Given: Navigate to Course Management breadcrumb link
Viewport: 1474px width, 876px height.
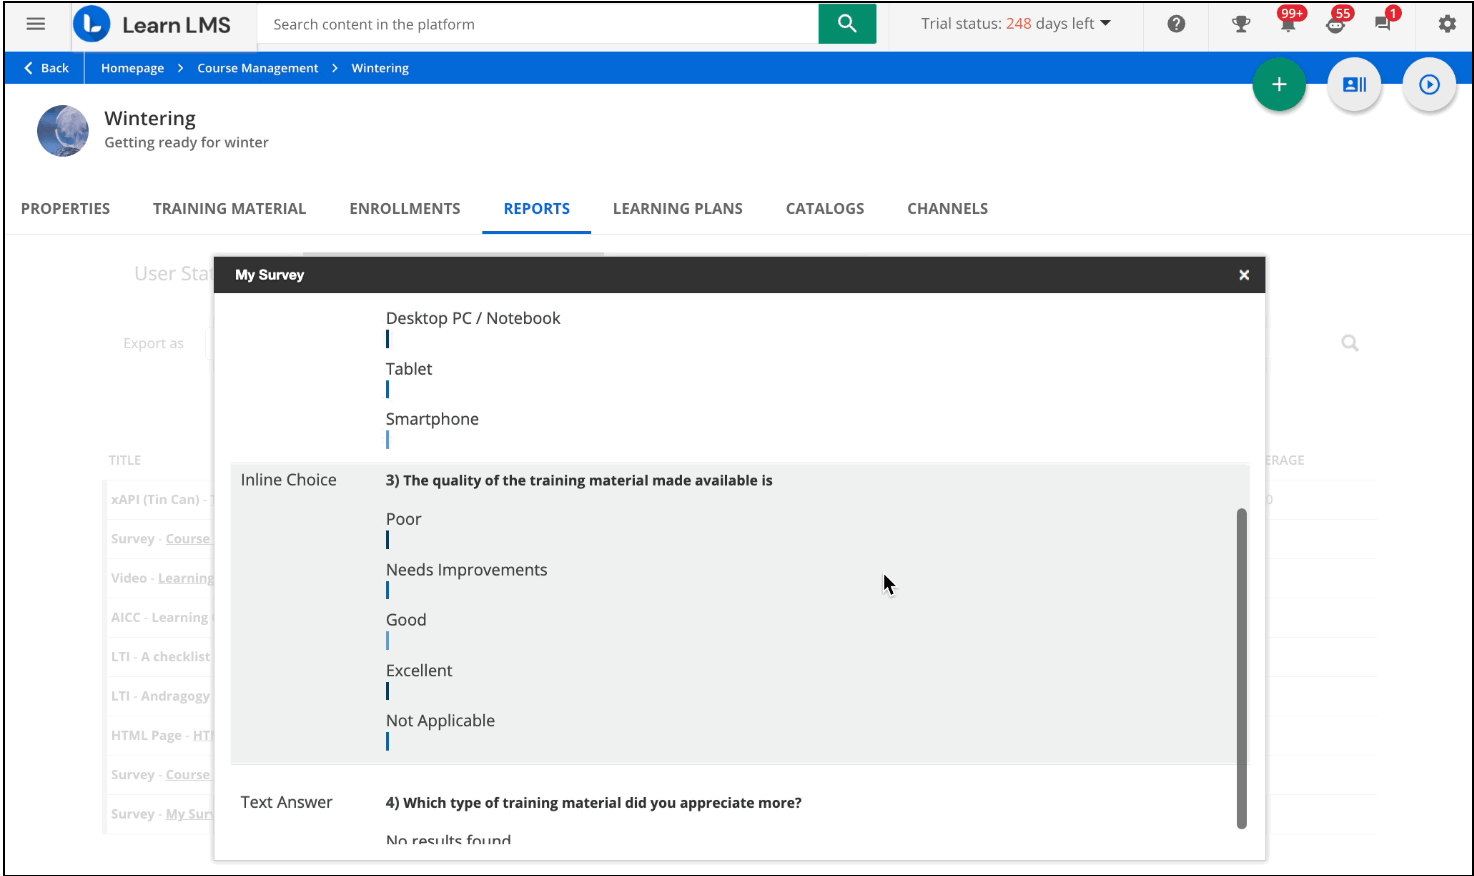Looking at the screenshot, I should tap(257, 68).
